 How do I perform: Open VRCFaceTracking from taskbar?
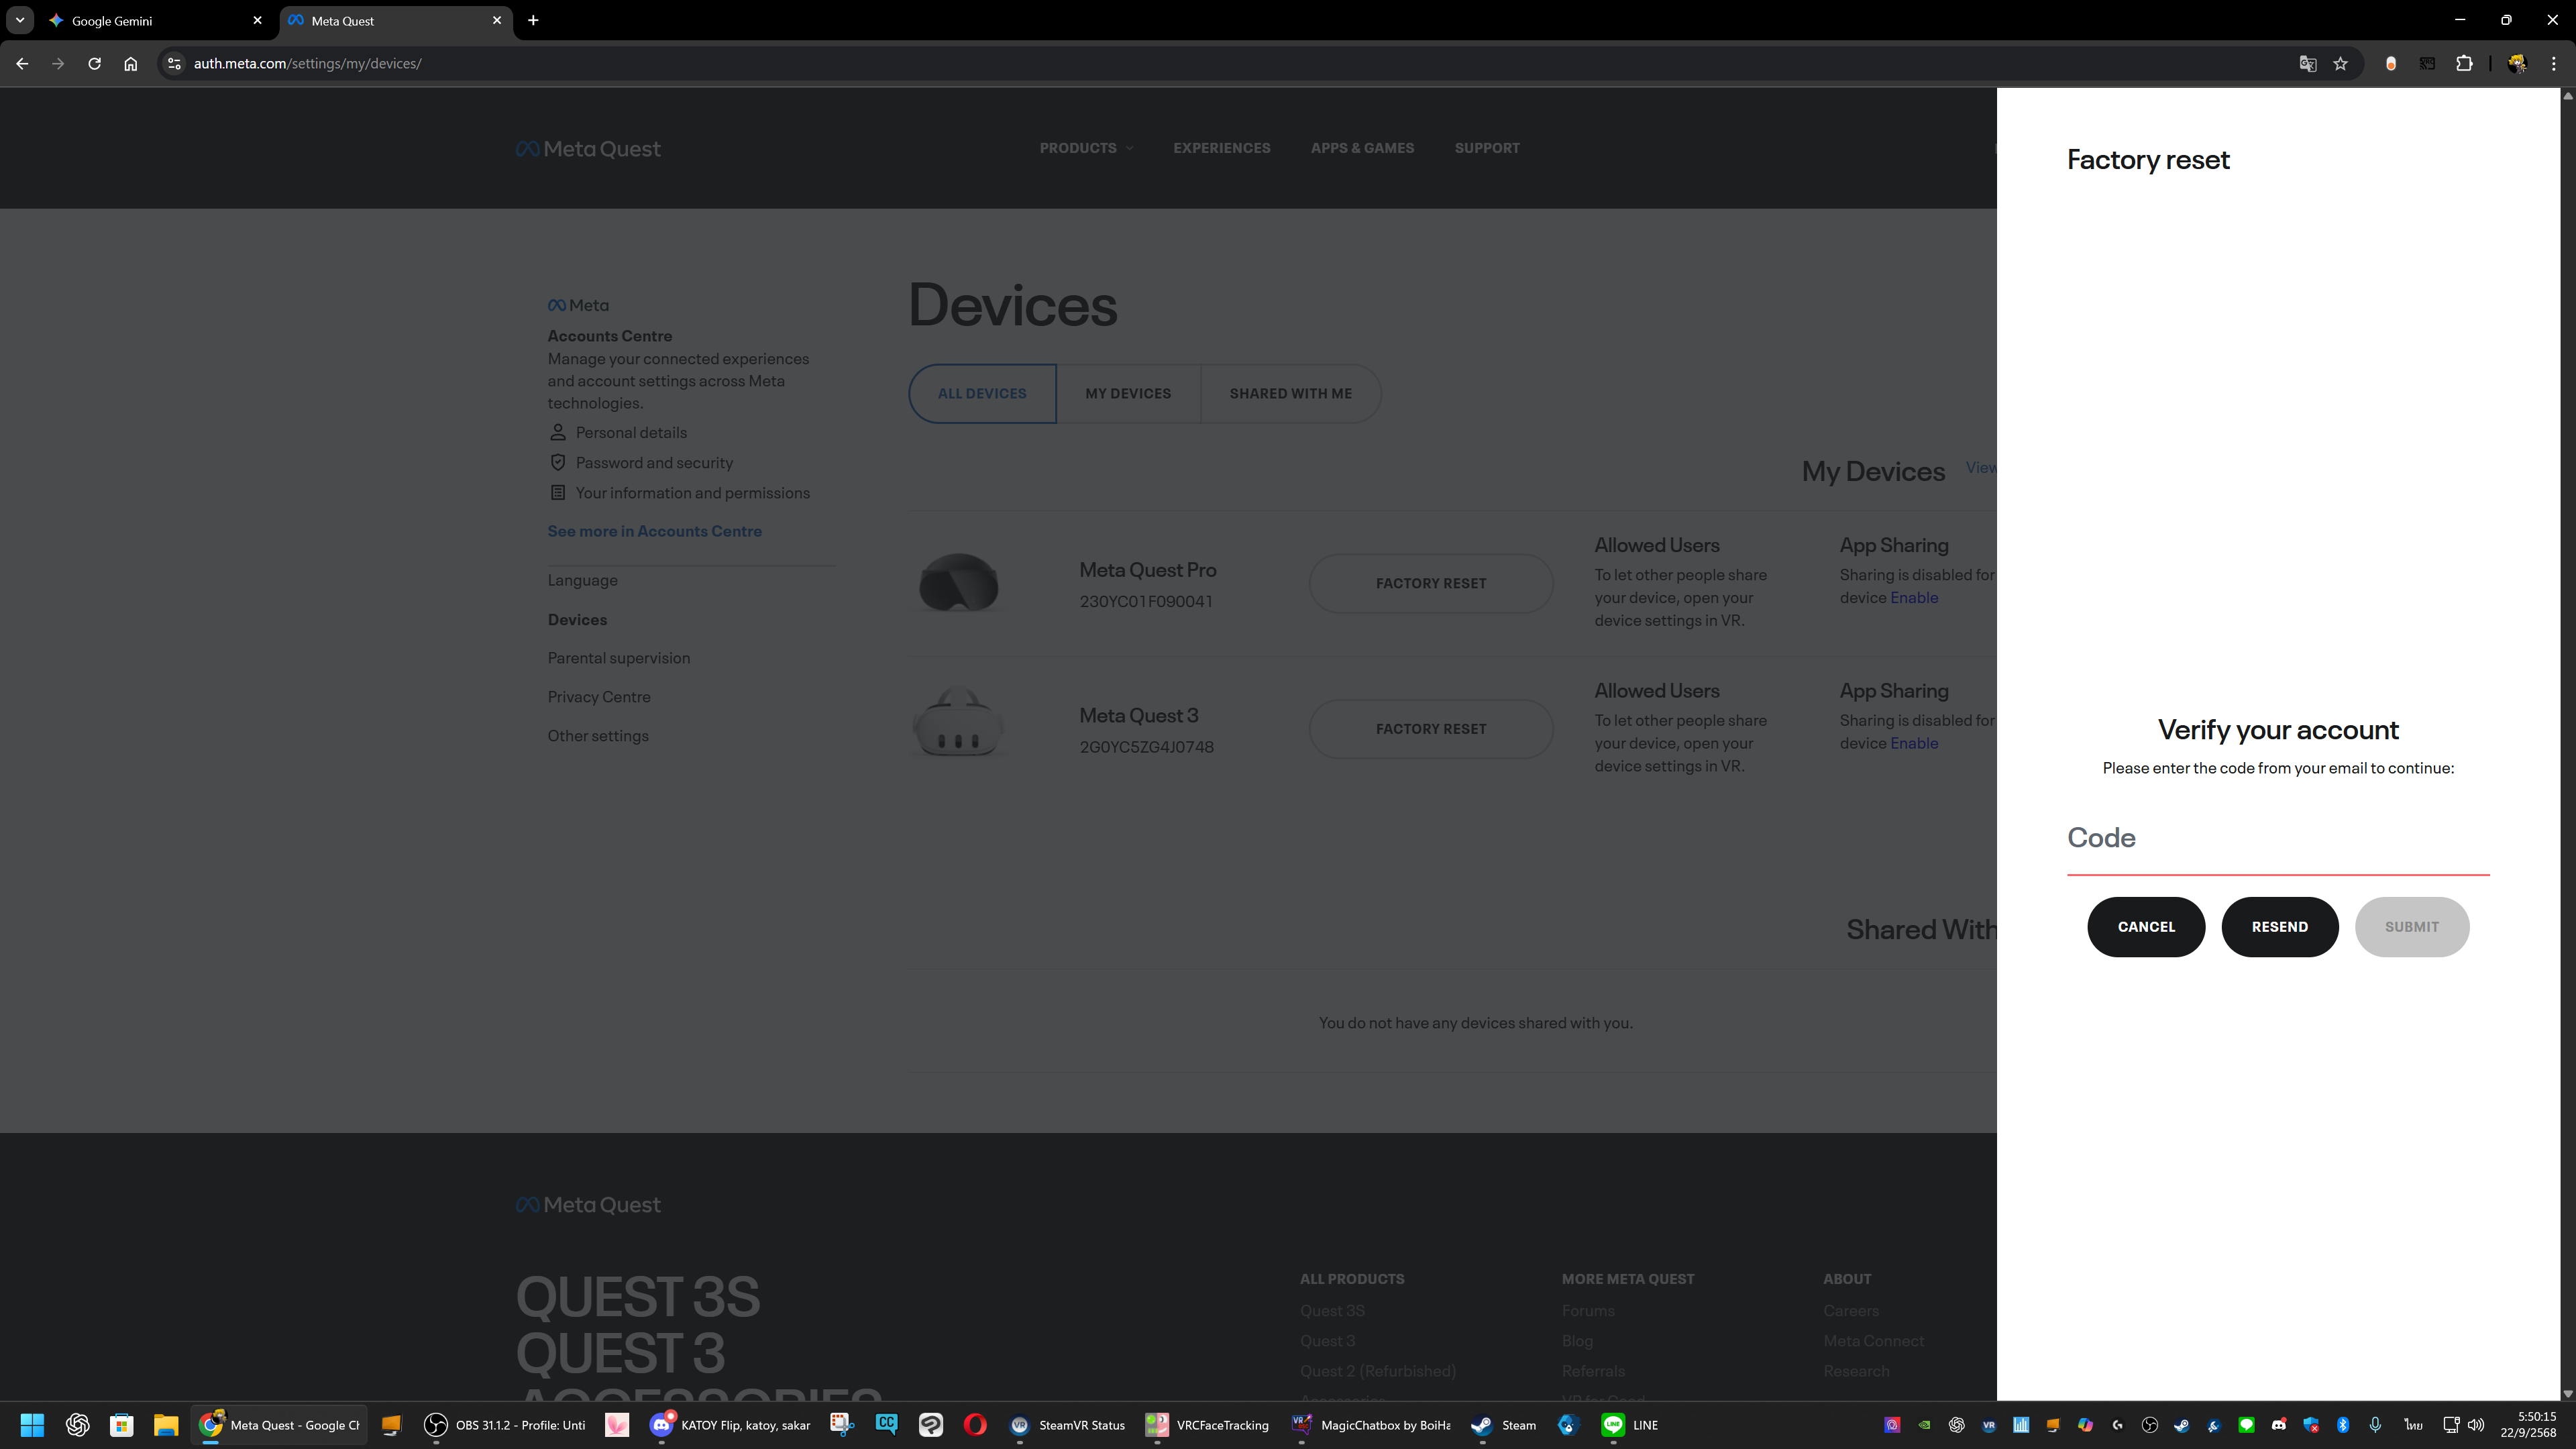tap(1207, 1425)
